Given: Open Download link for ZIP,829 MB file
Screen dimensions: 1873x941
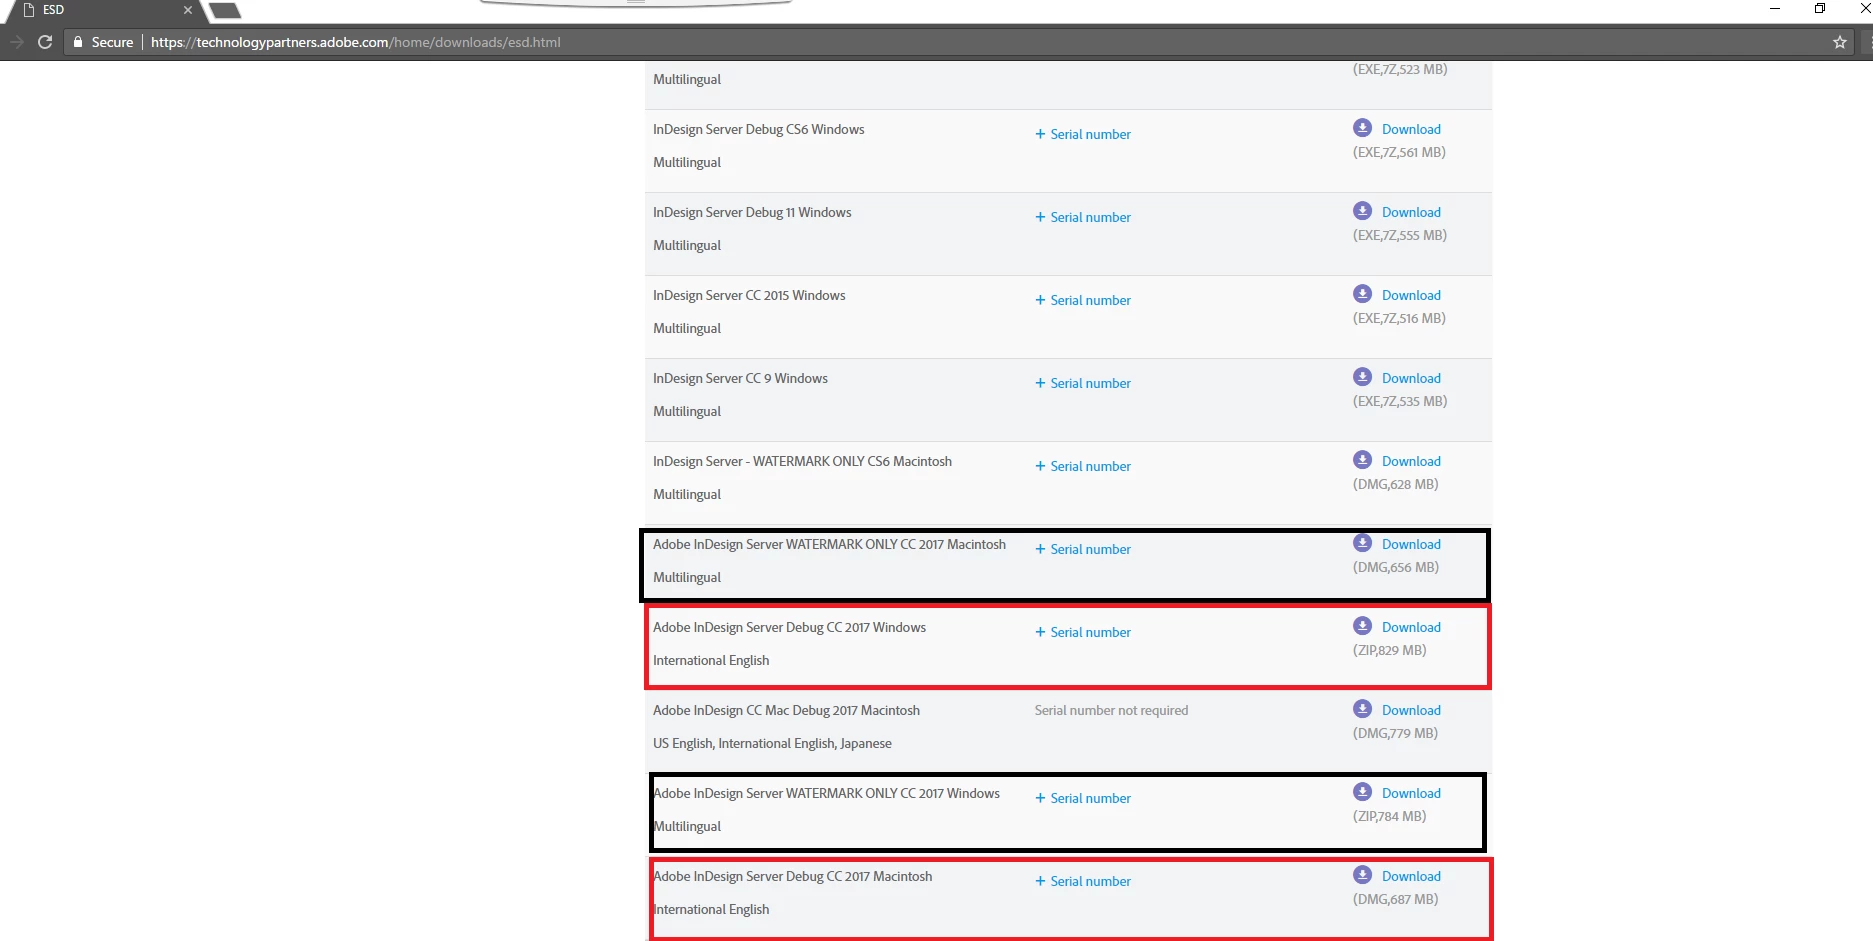Looking at the screenshot, I should click(x=1411, y=627).
